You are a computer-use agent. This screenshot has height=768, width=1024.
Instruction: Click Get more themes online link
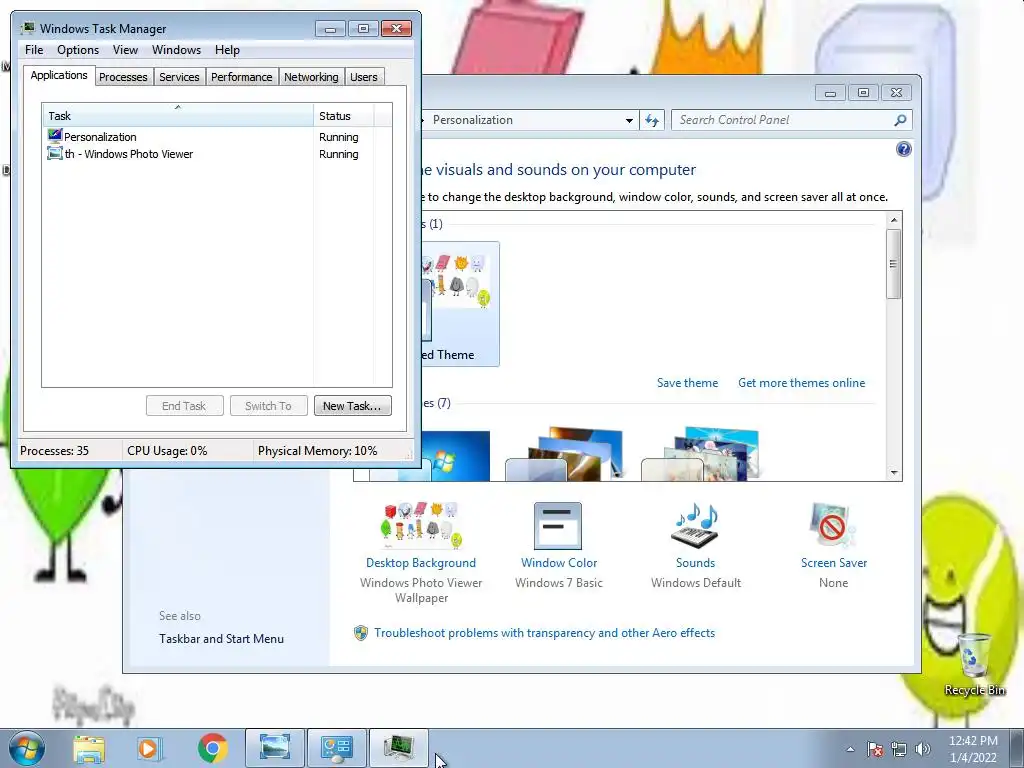[x=801, y=383]
